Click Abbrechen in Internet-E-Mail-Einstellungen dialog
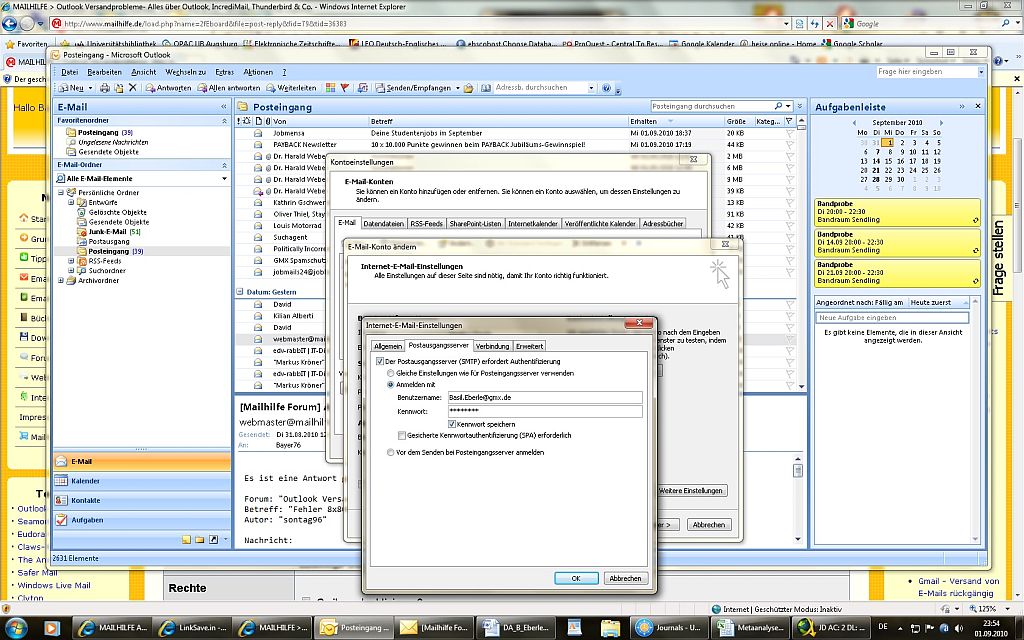This screenshot has height=640, width=1024. tap(625, 578)
